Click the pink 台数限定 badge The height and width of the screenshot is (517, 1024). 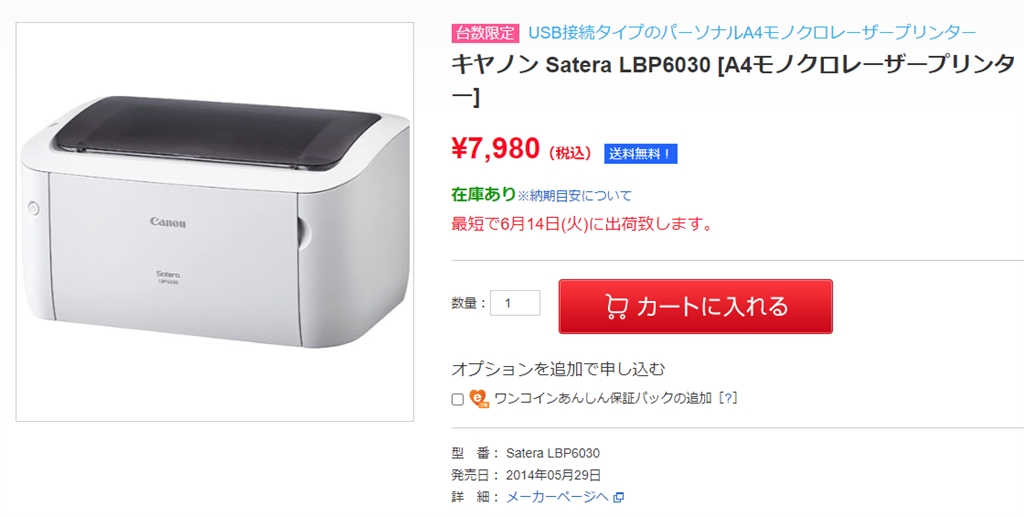(x=485, y=32)
